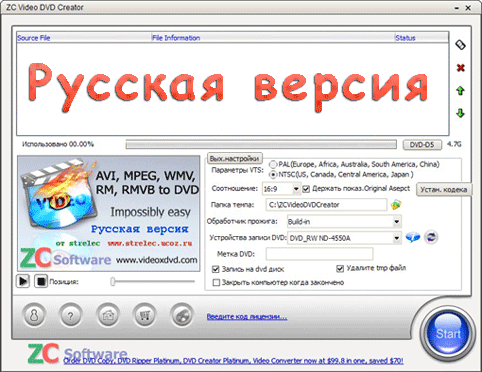The height and width of the screenshot is (372, 482).
Task: Select PAL video standard radio button
Action: click(273, 164)
